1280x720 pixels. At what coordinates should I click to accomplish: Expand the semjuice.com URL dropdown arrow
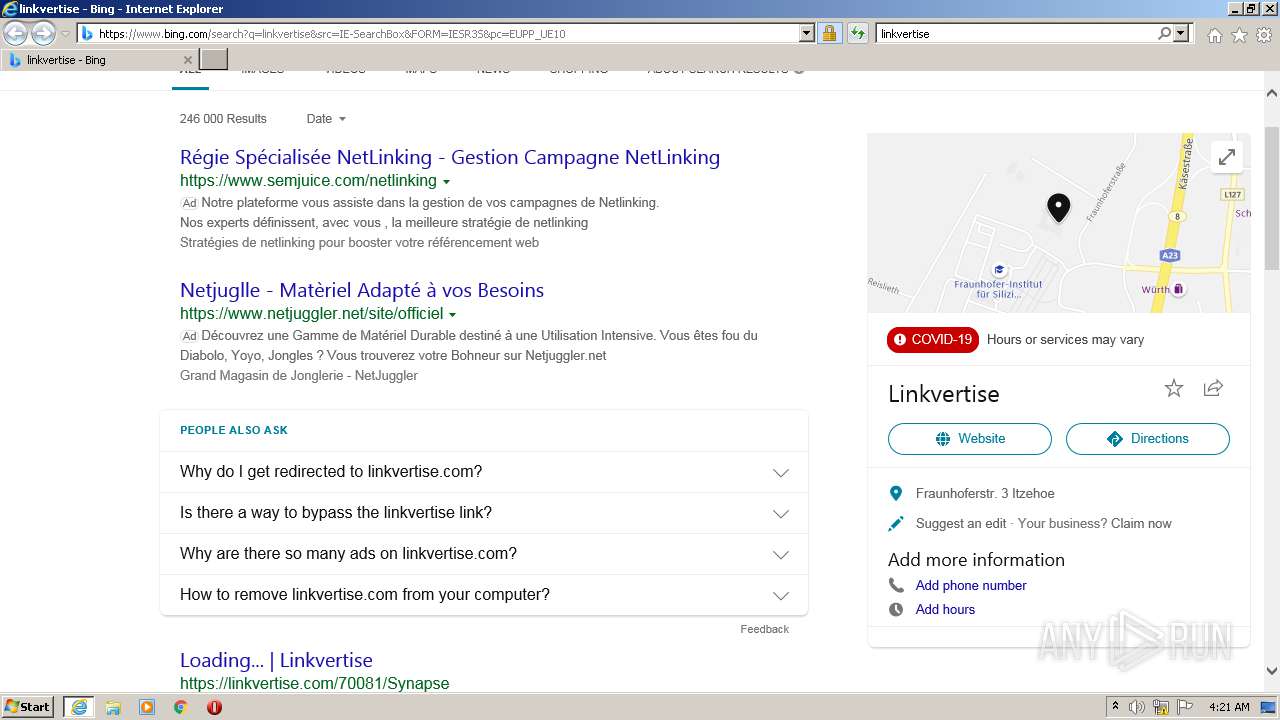(x=446, y=182)
